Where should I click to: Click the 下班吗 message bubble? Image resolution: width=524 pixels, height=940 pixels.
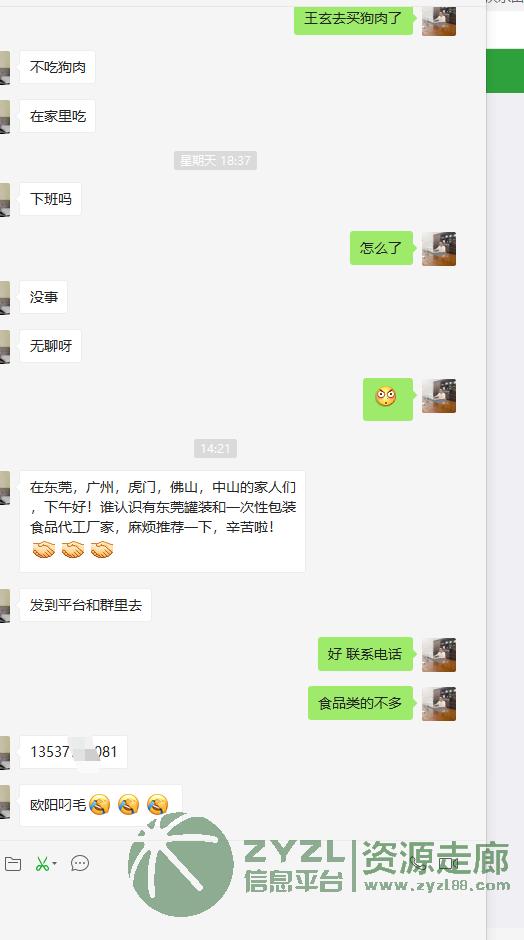click(50, 199)
